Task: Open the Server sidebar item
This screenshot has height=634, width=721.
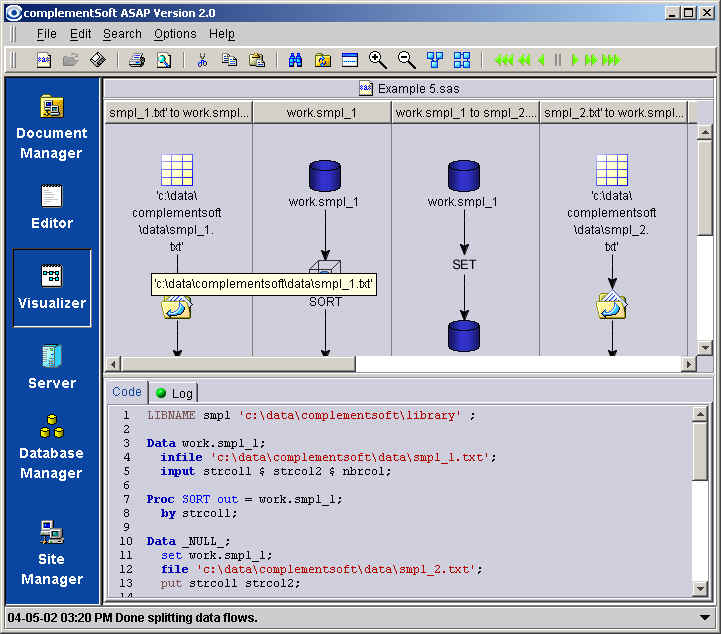Action: tap(52, 367)
